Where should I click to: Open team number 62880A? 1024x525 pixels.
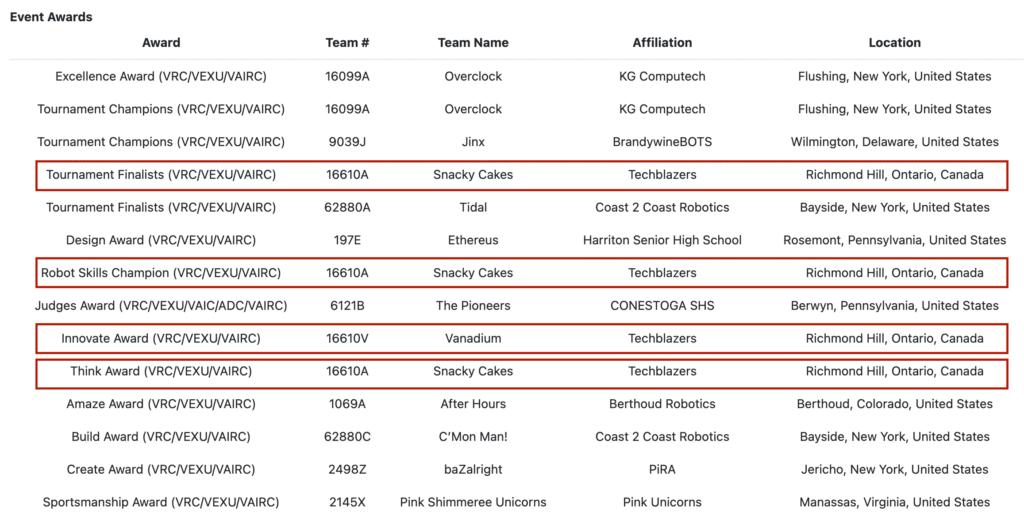[x=347, y=208]
